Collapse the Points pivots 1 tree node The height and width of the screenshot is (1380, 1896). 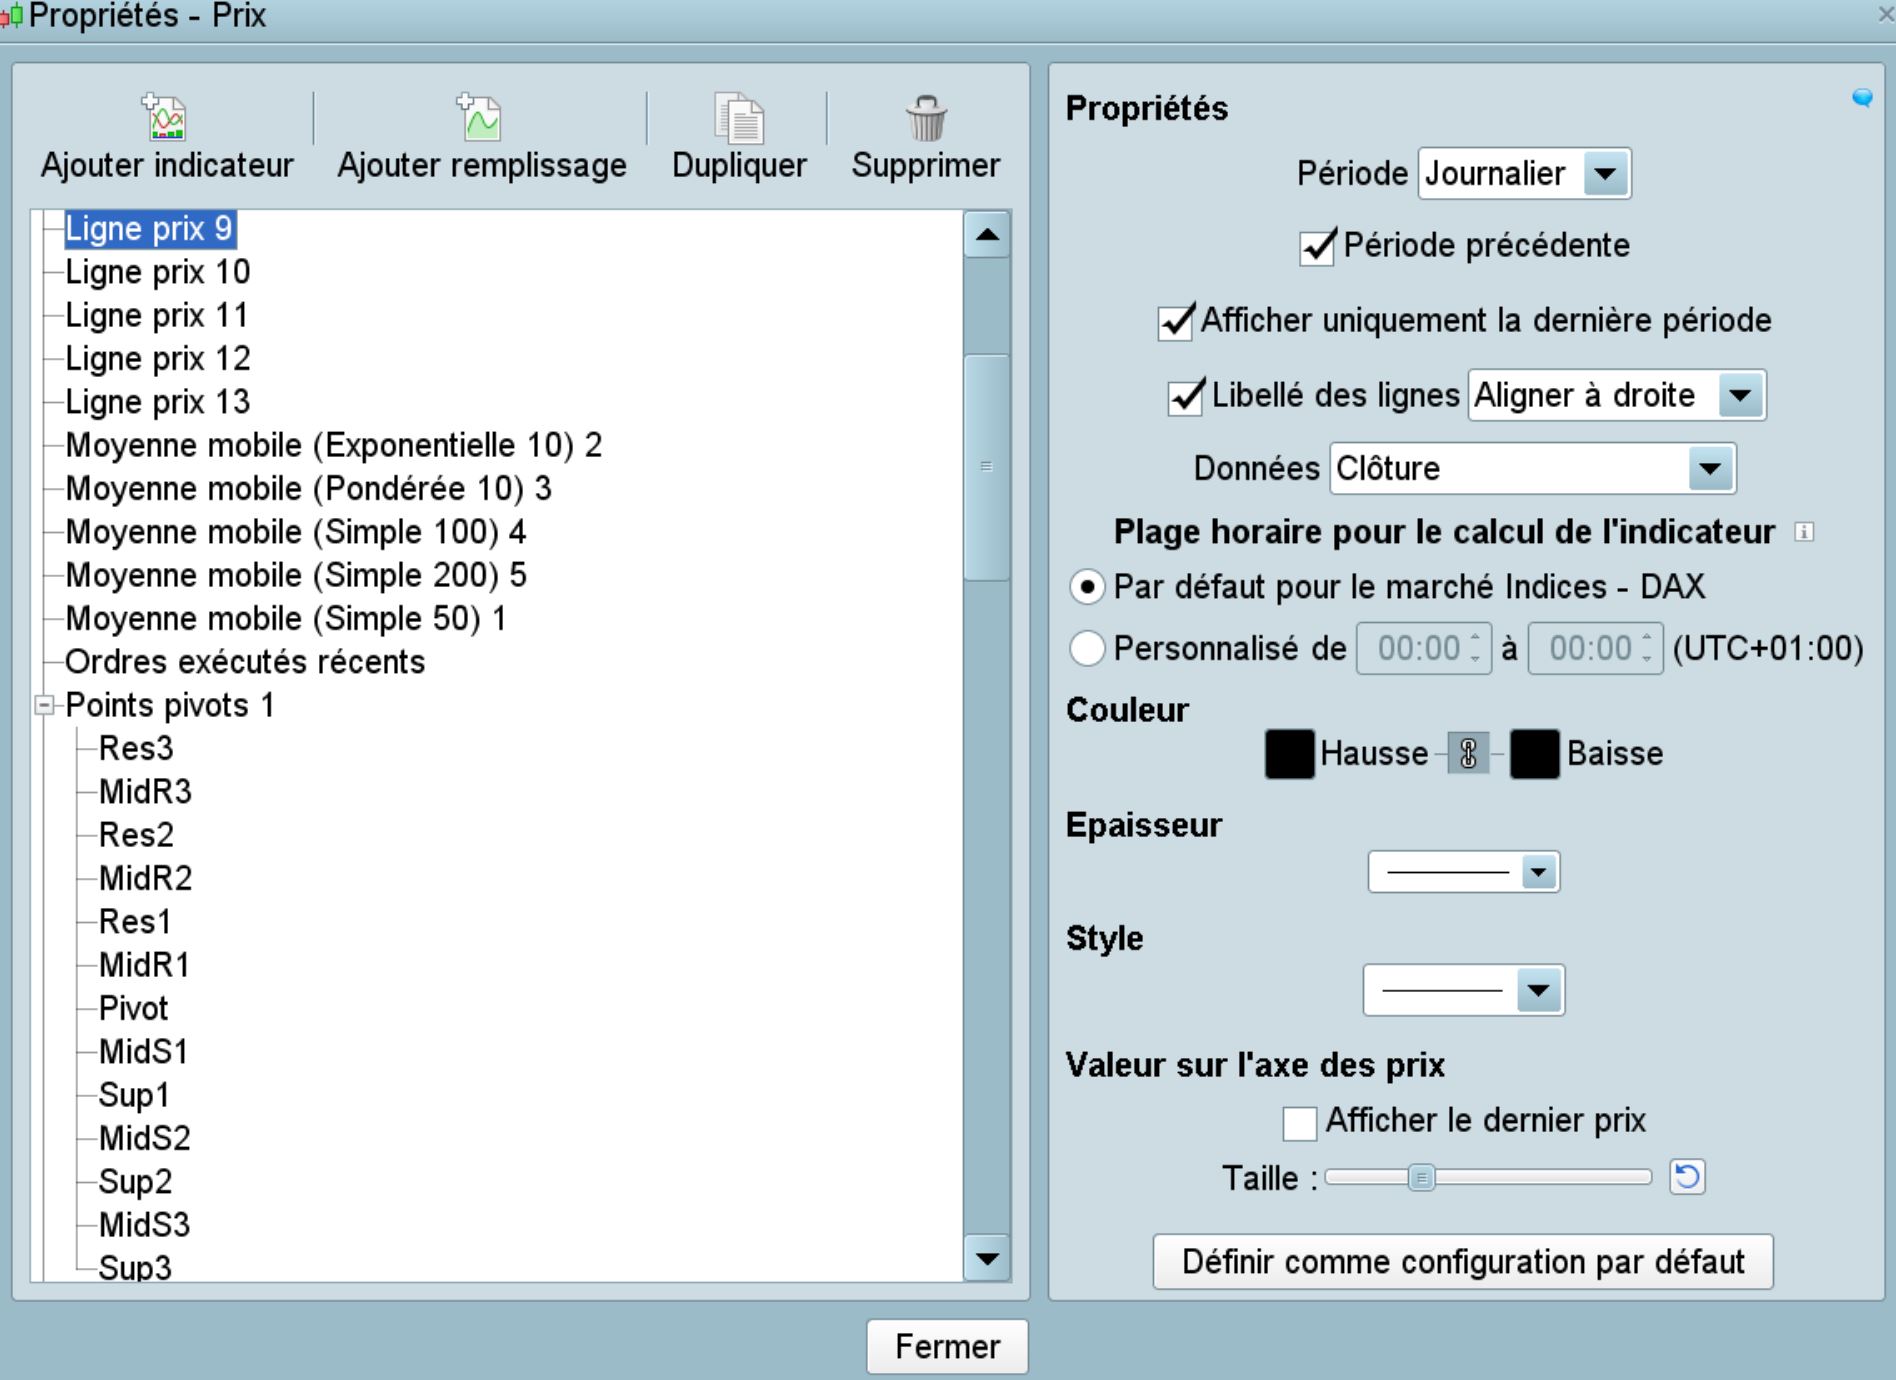[44, 706]
